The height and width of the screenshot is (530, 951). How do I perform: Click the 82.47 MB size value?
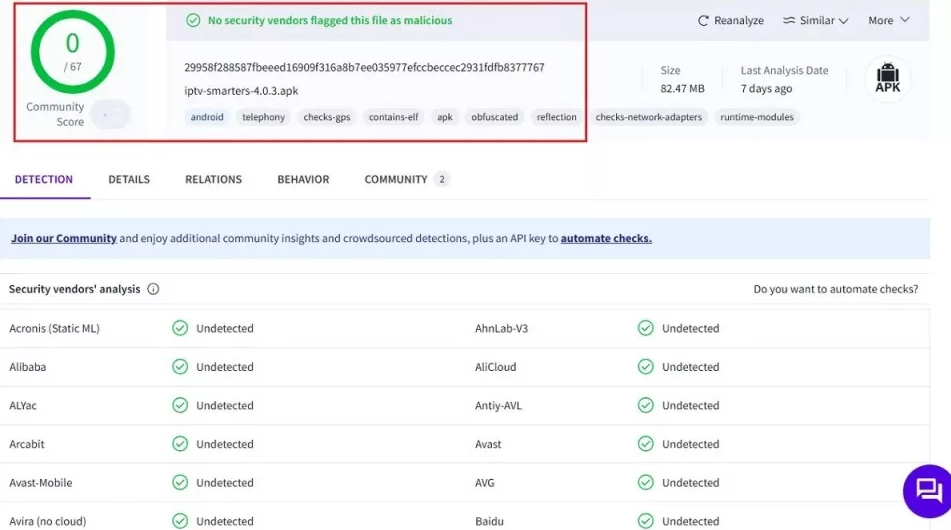coord(682,89)
